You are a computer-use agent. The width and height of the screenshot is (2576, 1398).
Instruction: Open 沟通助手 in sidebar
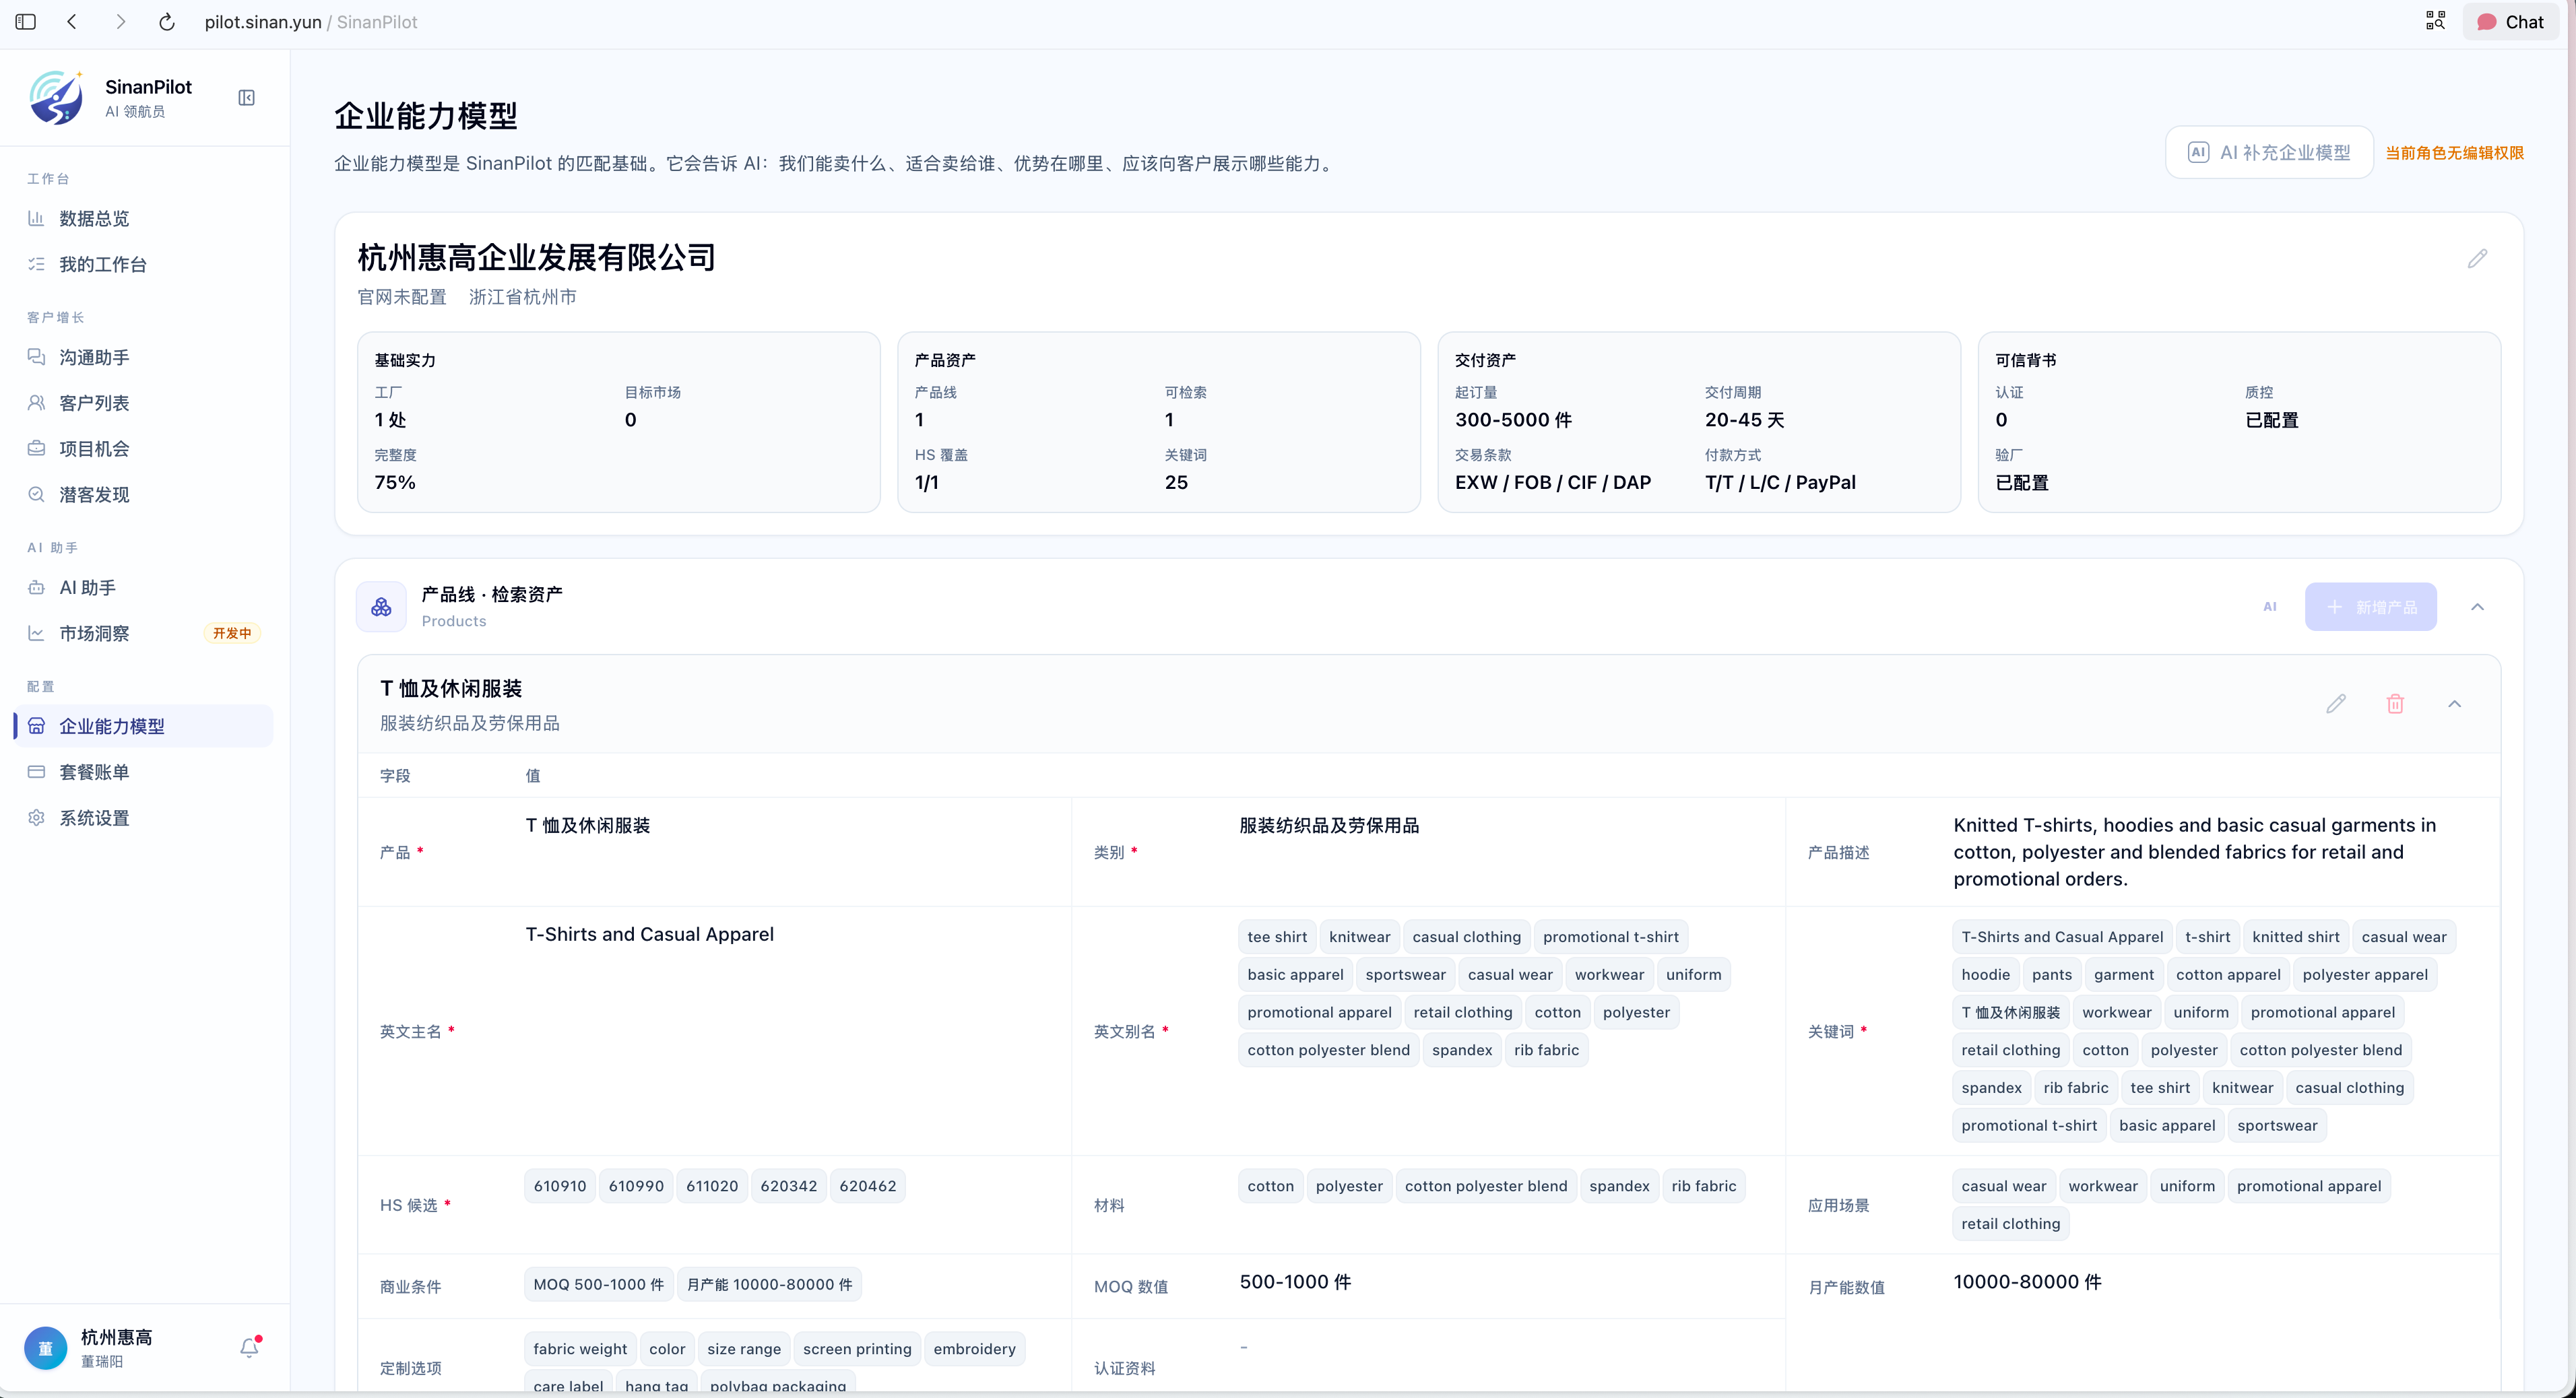click(x=143, y=357)
